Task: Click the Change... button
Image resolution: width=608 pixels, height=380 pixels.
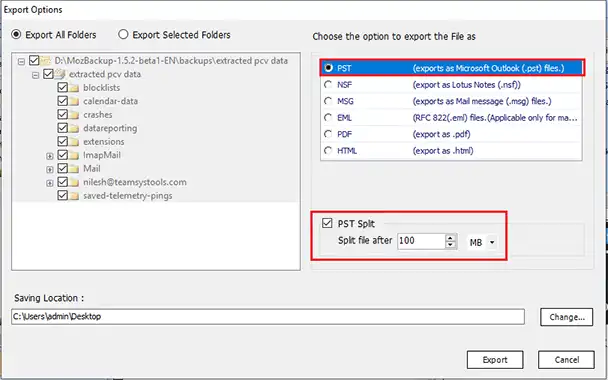Action: coord(567,317)
